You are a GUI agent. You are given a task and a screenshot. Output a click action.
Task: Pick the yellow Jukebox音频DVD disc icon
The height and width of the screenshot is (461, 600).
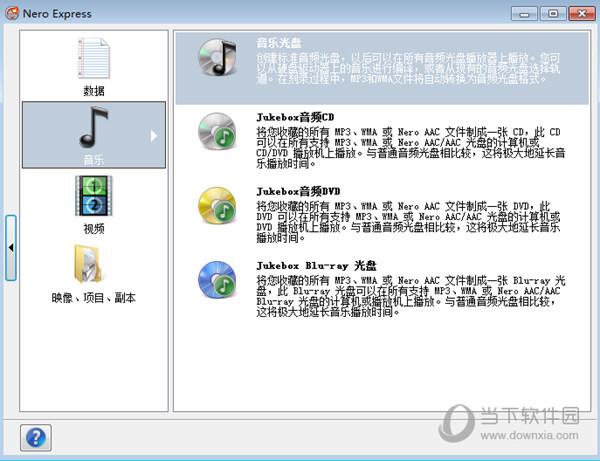[x=216, y=201]
